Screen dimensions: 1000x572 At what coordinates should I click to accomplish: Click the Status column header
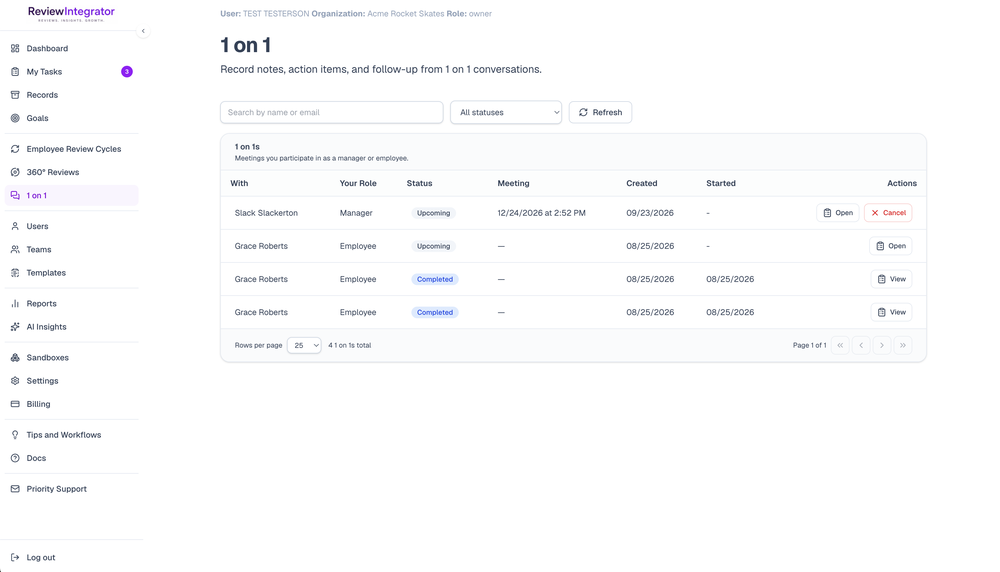(420, 183)
